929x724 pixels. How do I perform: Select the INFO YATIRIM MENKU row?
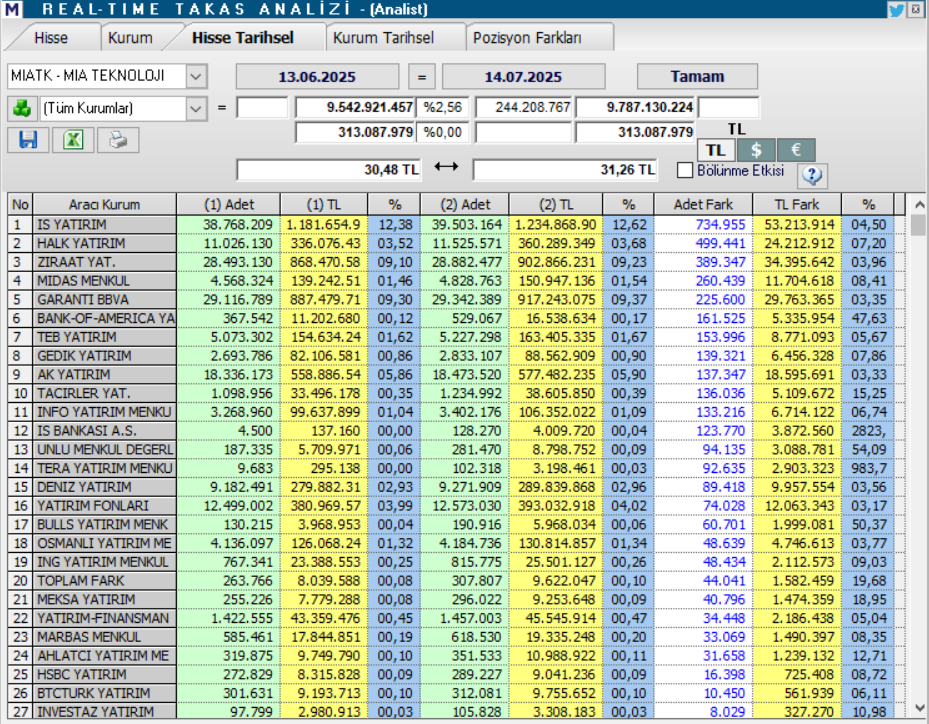[456, 412]
